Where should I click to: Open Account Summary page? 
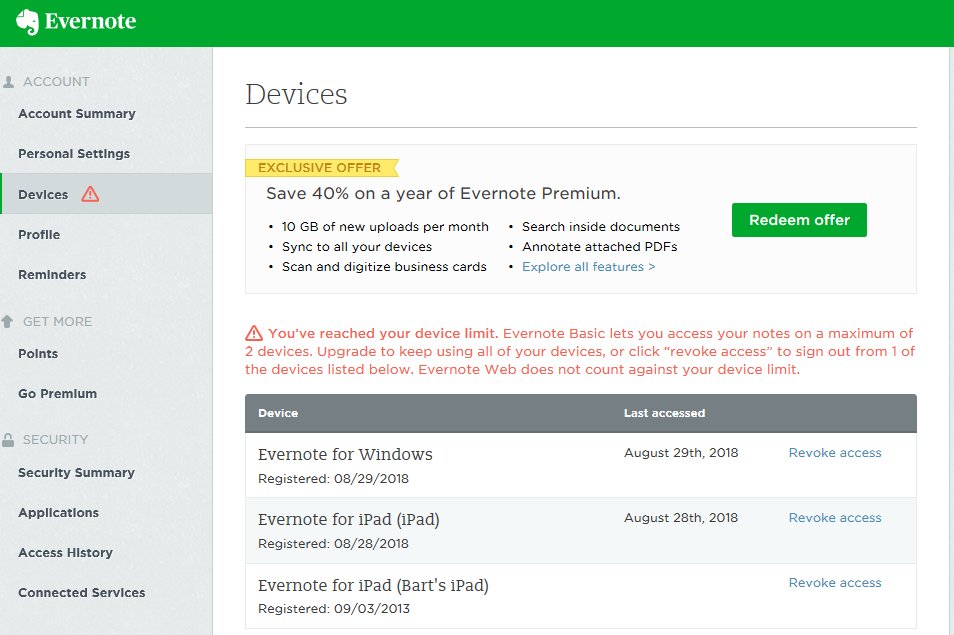(77, 114)
